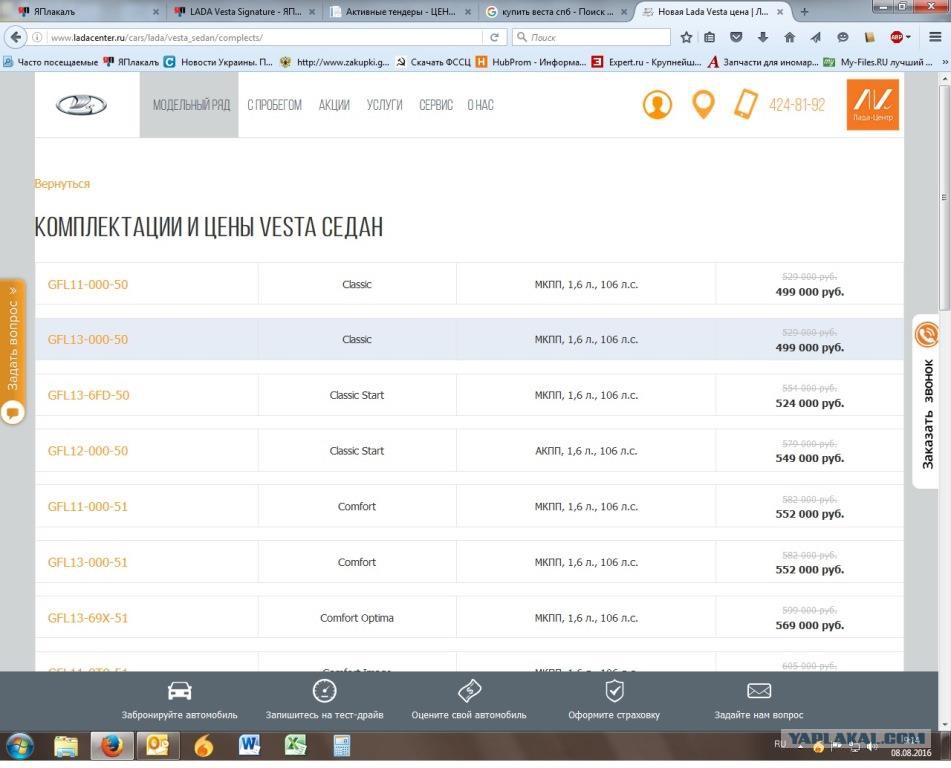The image size is (951, 768).
Task: Open the Adblock Plus icon
Action: (897, 38)
